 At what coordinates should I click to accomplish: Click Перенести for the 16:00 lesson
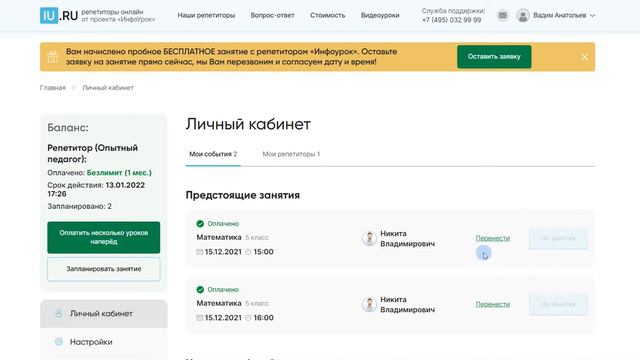click(x=493, y=304)
